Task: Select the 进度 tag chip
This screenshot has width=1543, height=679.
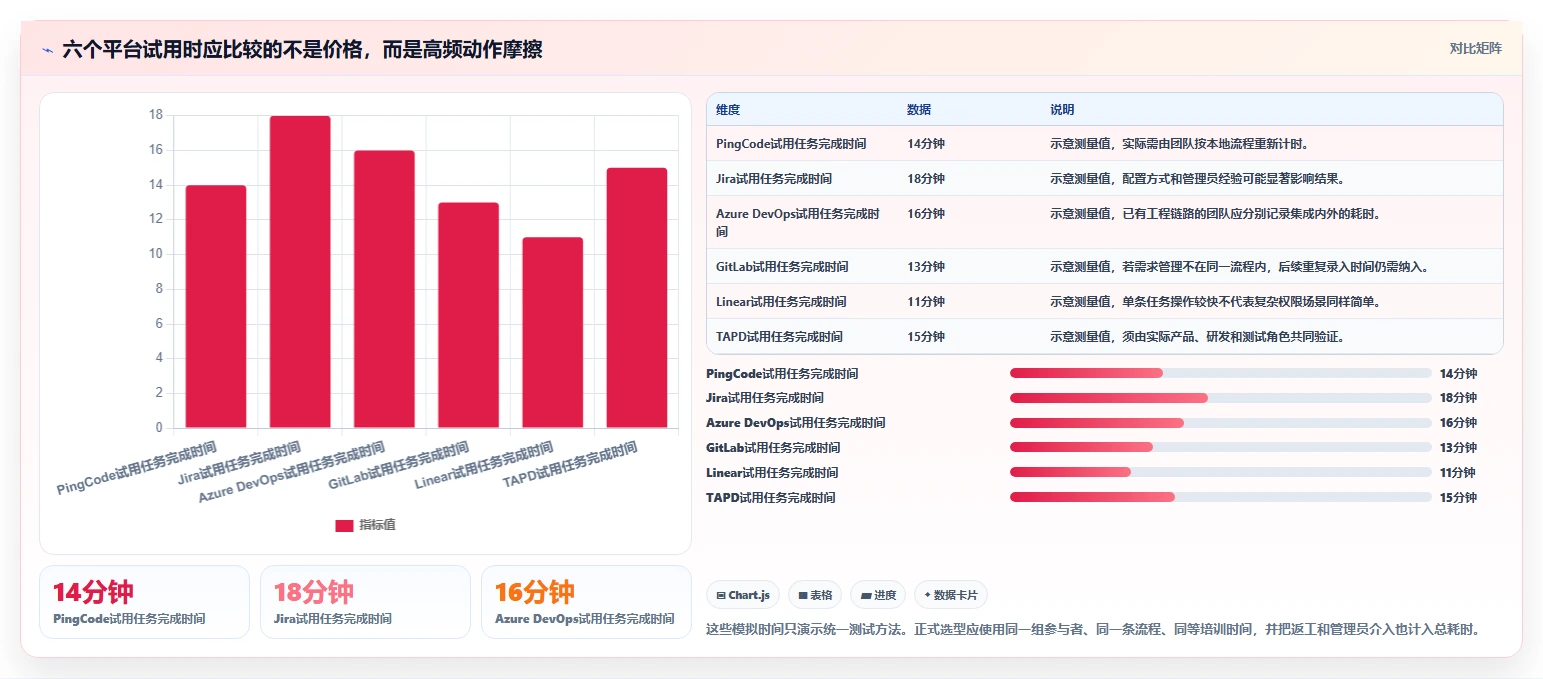Action: 878,595
